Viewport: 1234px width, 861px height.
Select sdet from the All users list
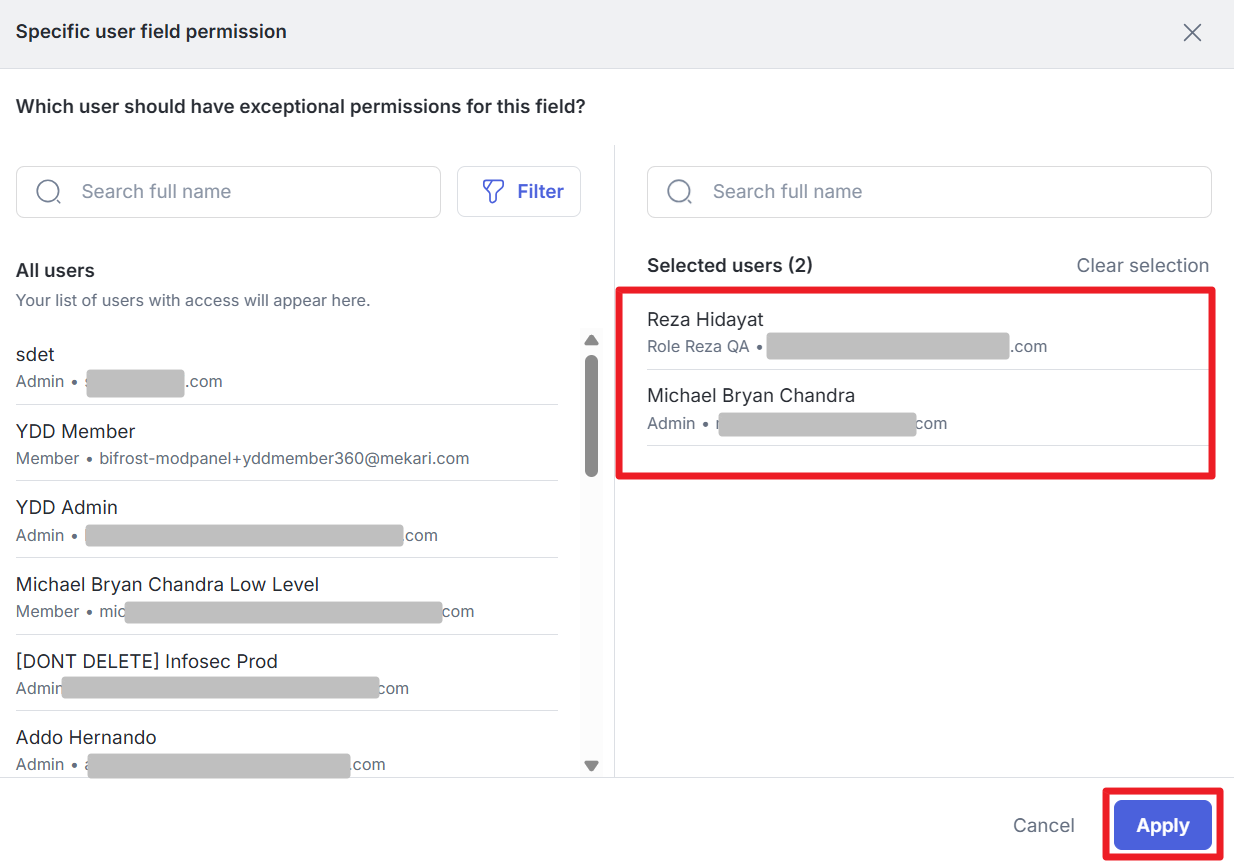286,367
